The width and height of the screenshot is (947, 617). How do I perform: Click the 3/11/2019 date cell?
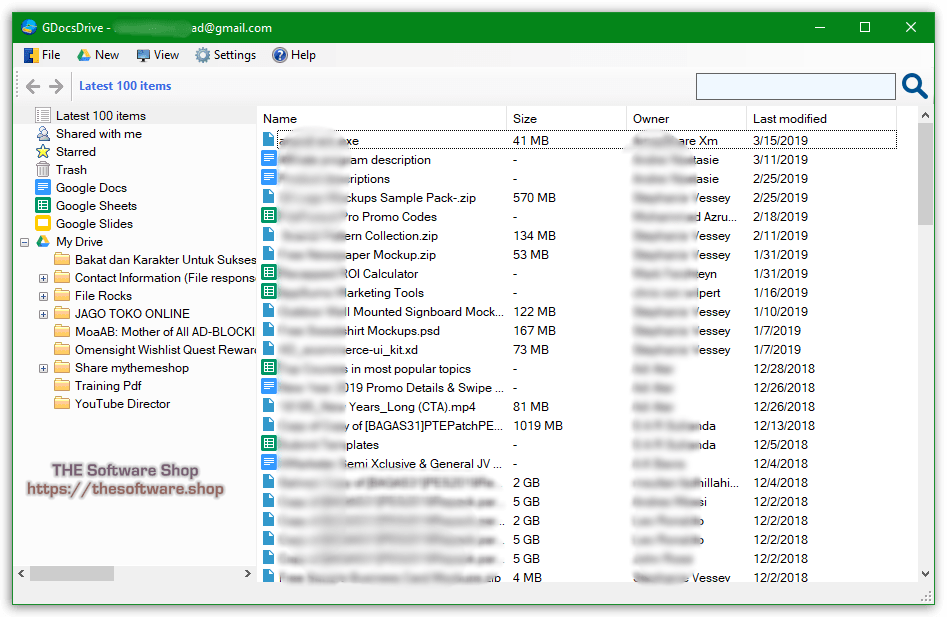780,159
